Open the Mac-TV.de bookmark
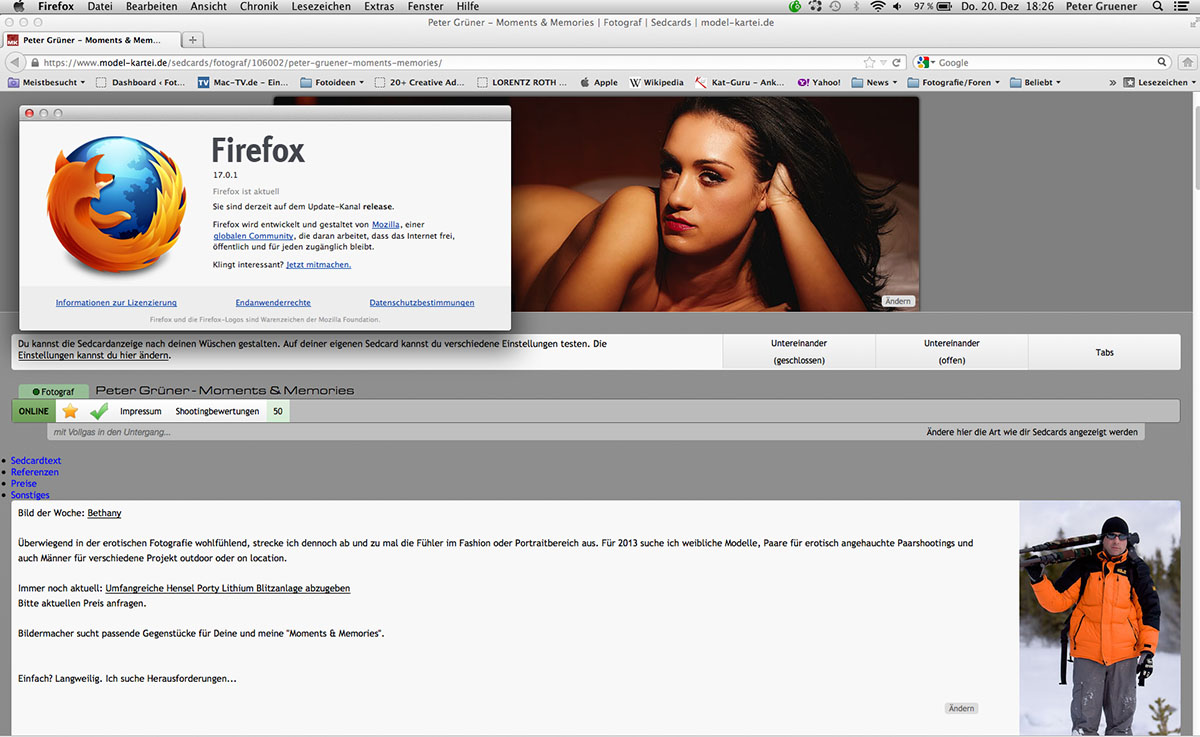The width and height of the screenshot is (1200, 737). 243,82
